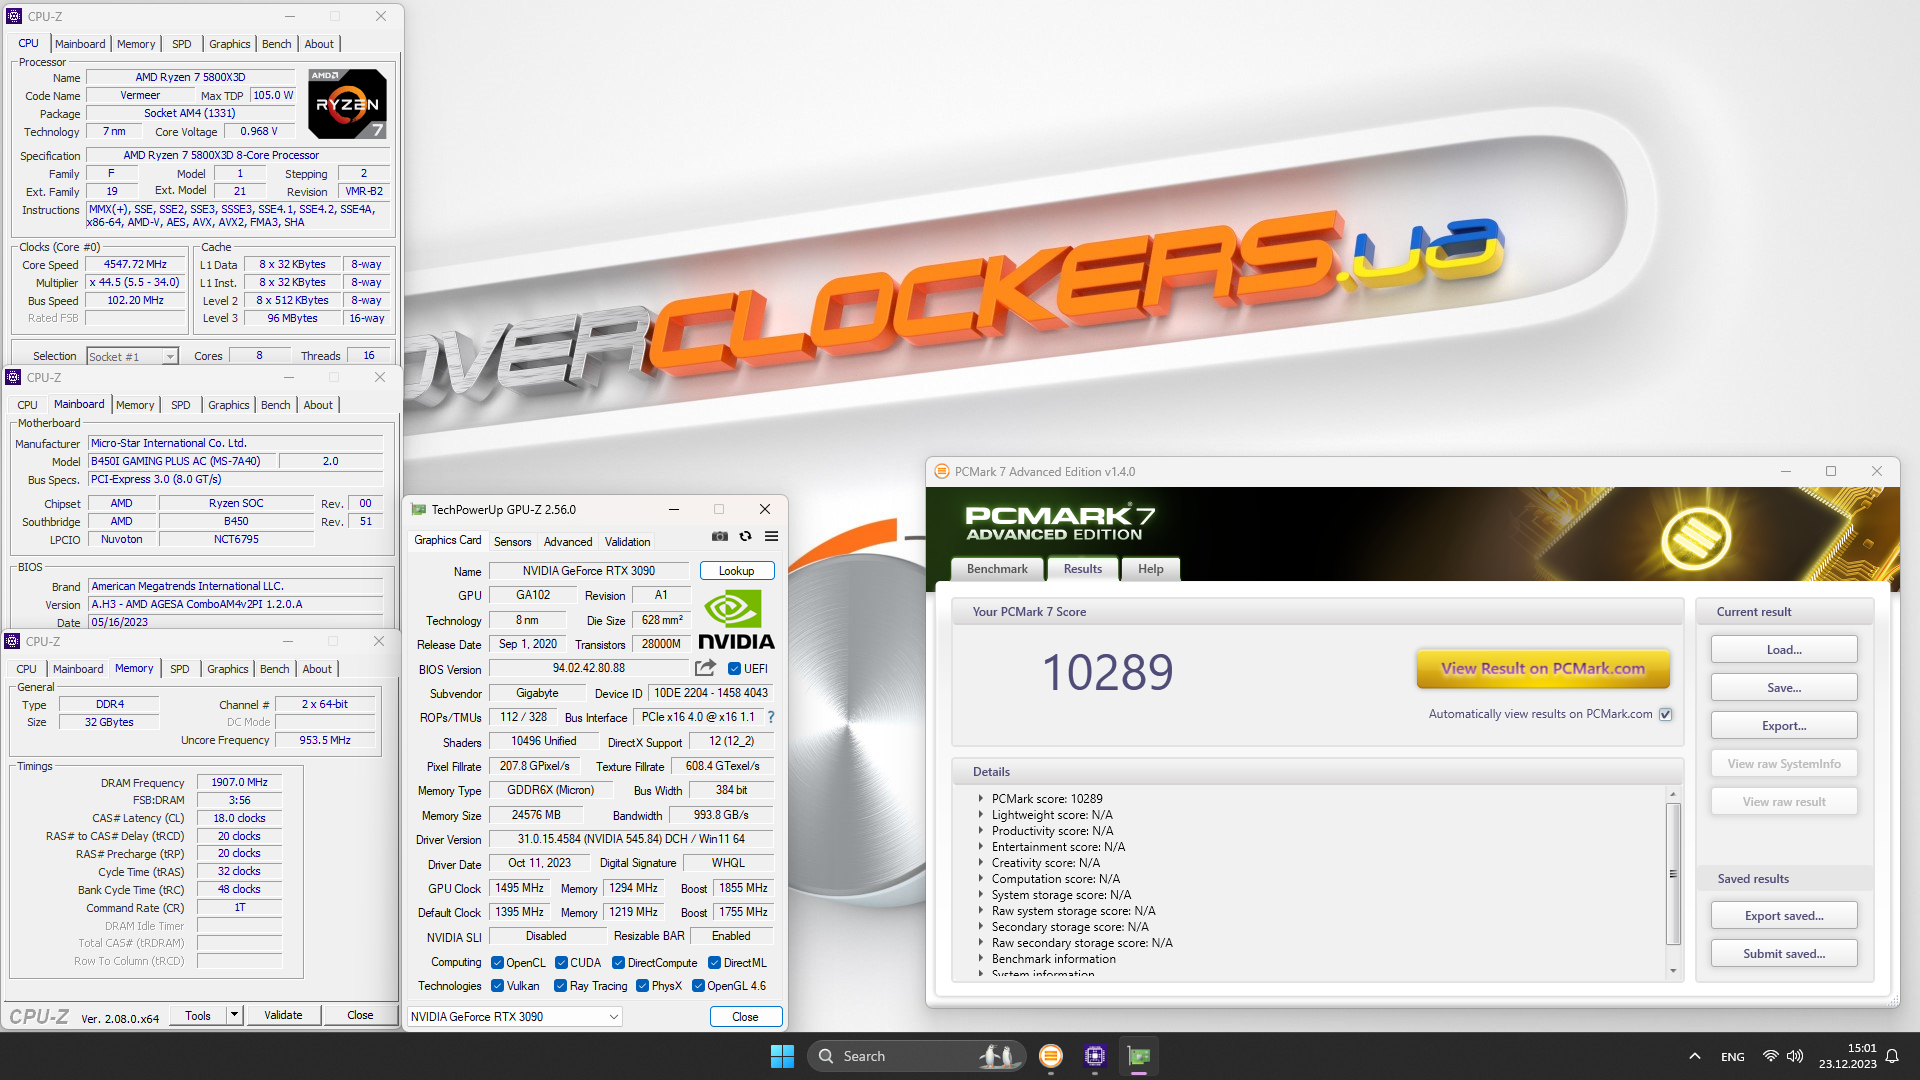Viewport: 1920px width, 1080px height.
Task: Click the CPU-Z taskbar icon
Action: click(1095, 1056)
